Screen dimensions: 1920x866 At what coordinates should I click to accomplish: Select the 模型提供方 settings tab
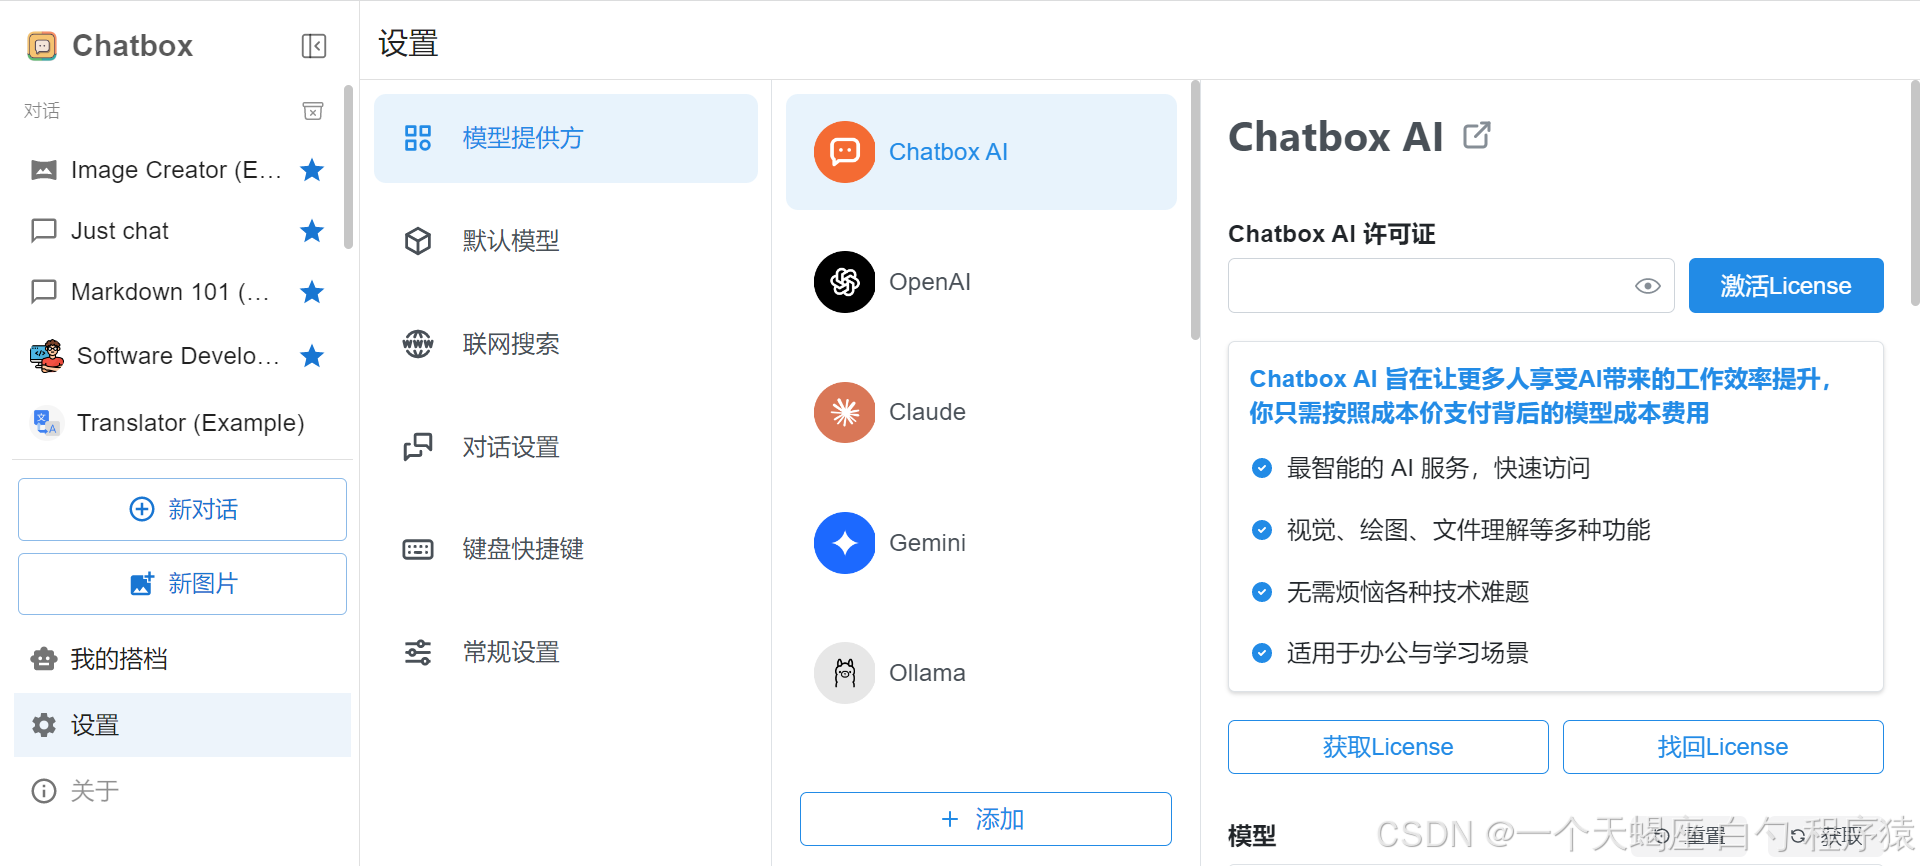(566, 138)
